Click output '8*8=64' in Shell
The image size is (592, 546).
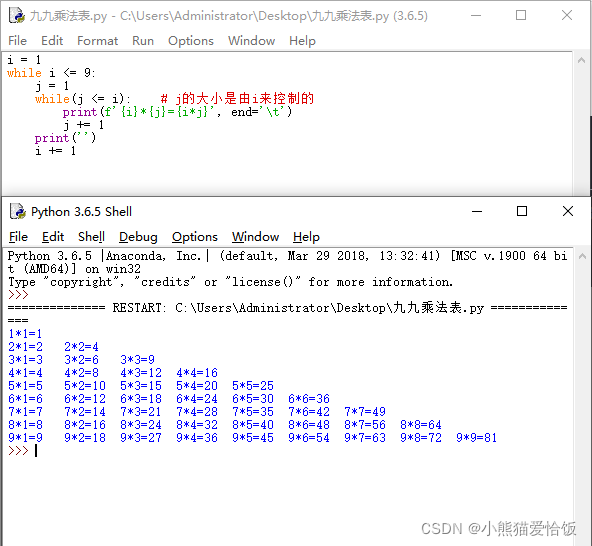(x=421, y=425)
